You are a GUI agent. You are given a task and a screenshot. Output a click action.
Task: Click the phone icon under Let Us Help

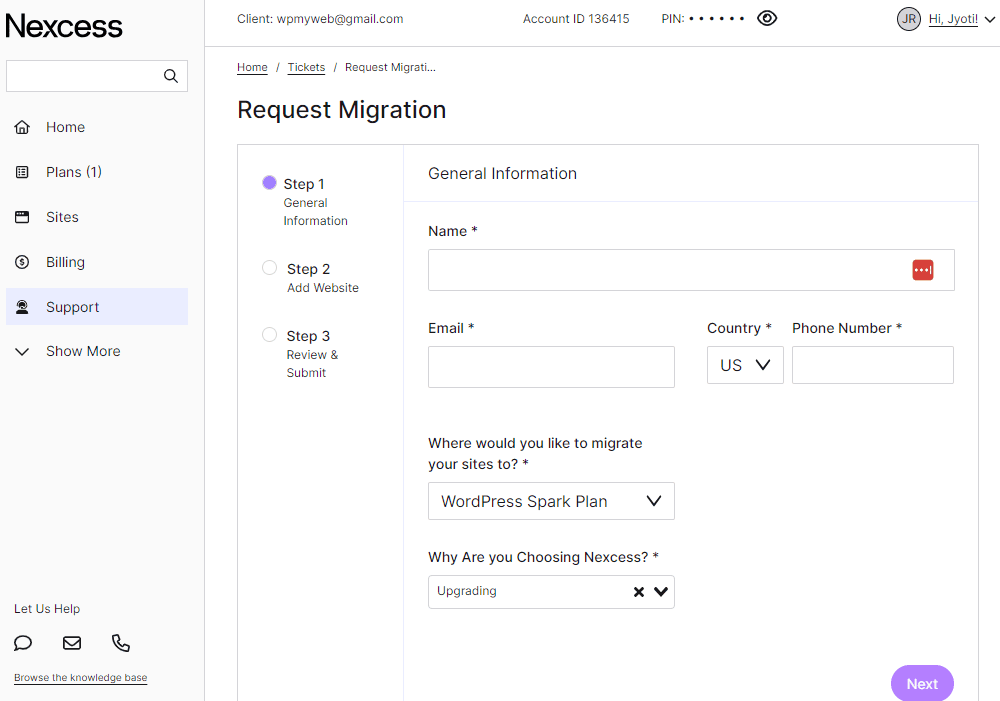pyautogui.click(x=120, y=643)
